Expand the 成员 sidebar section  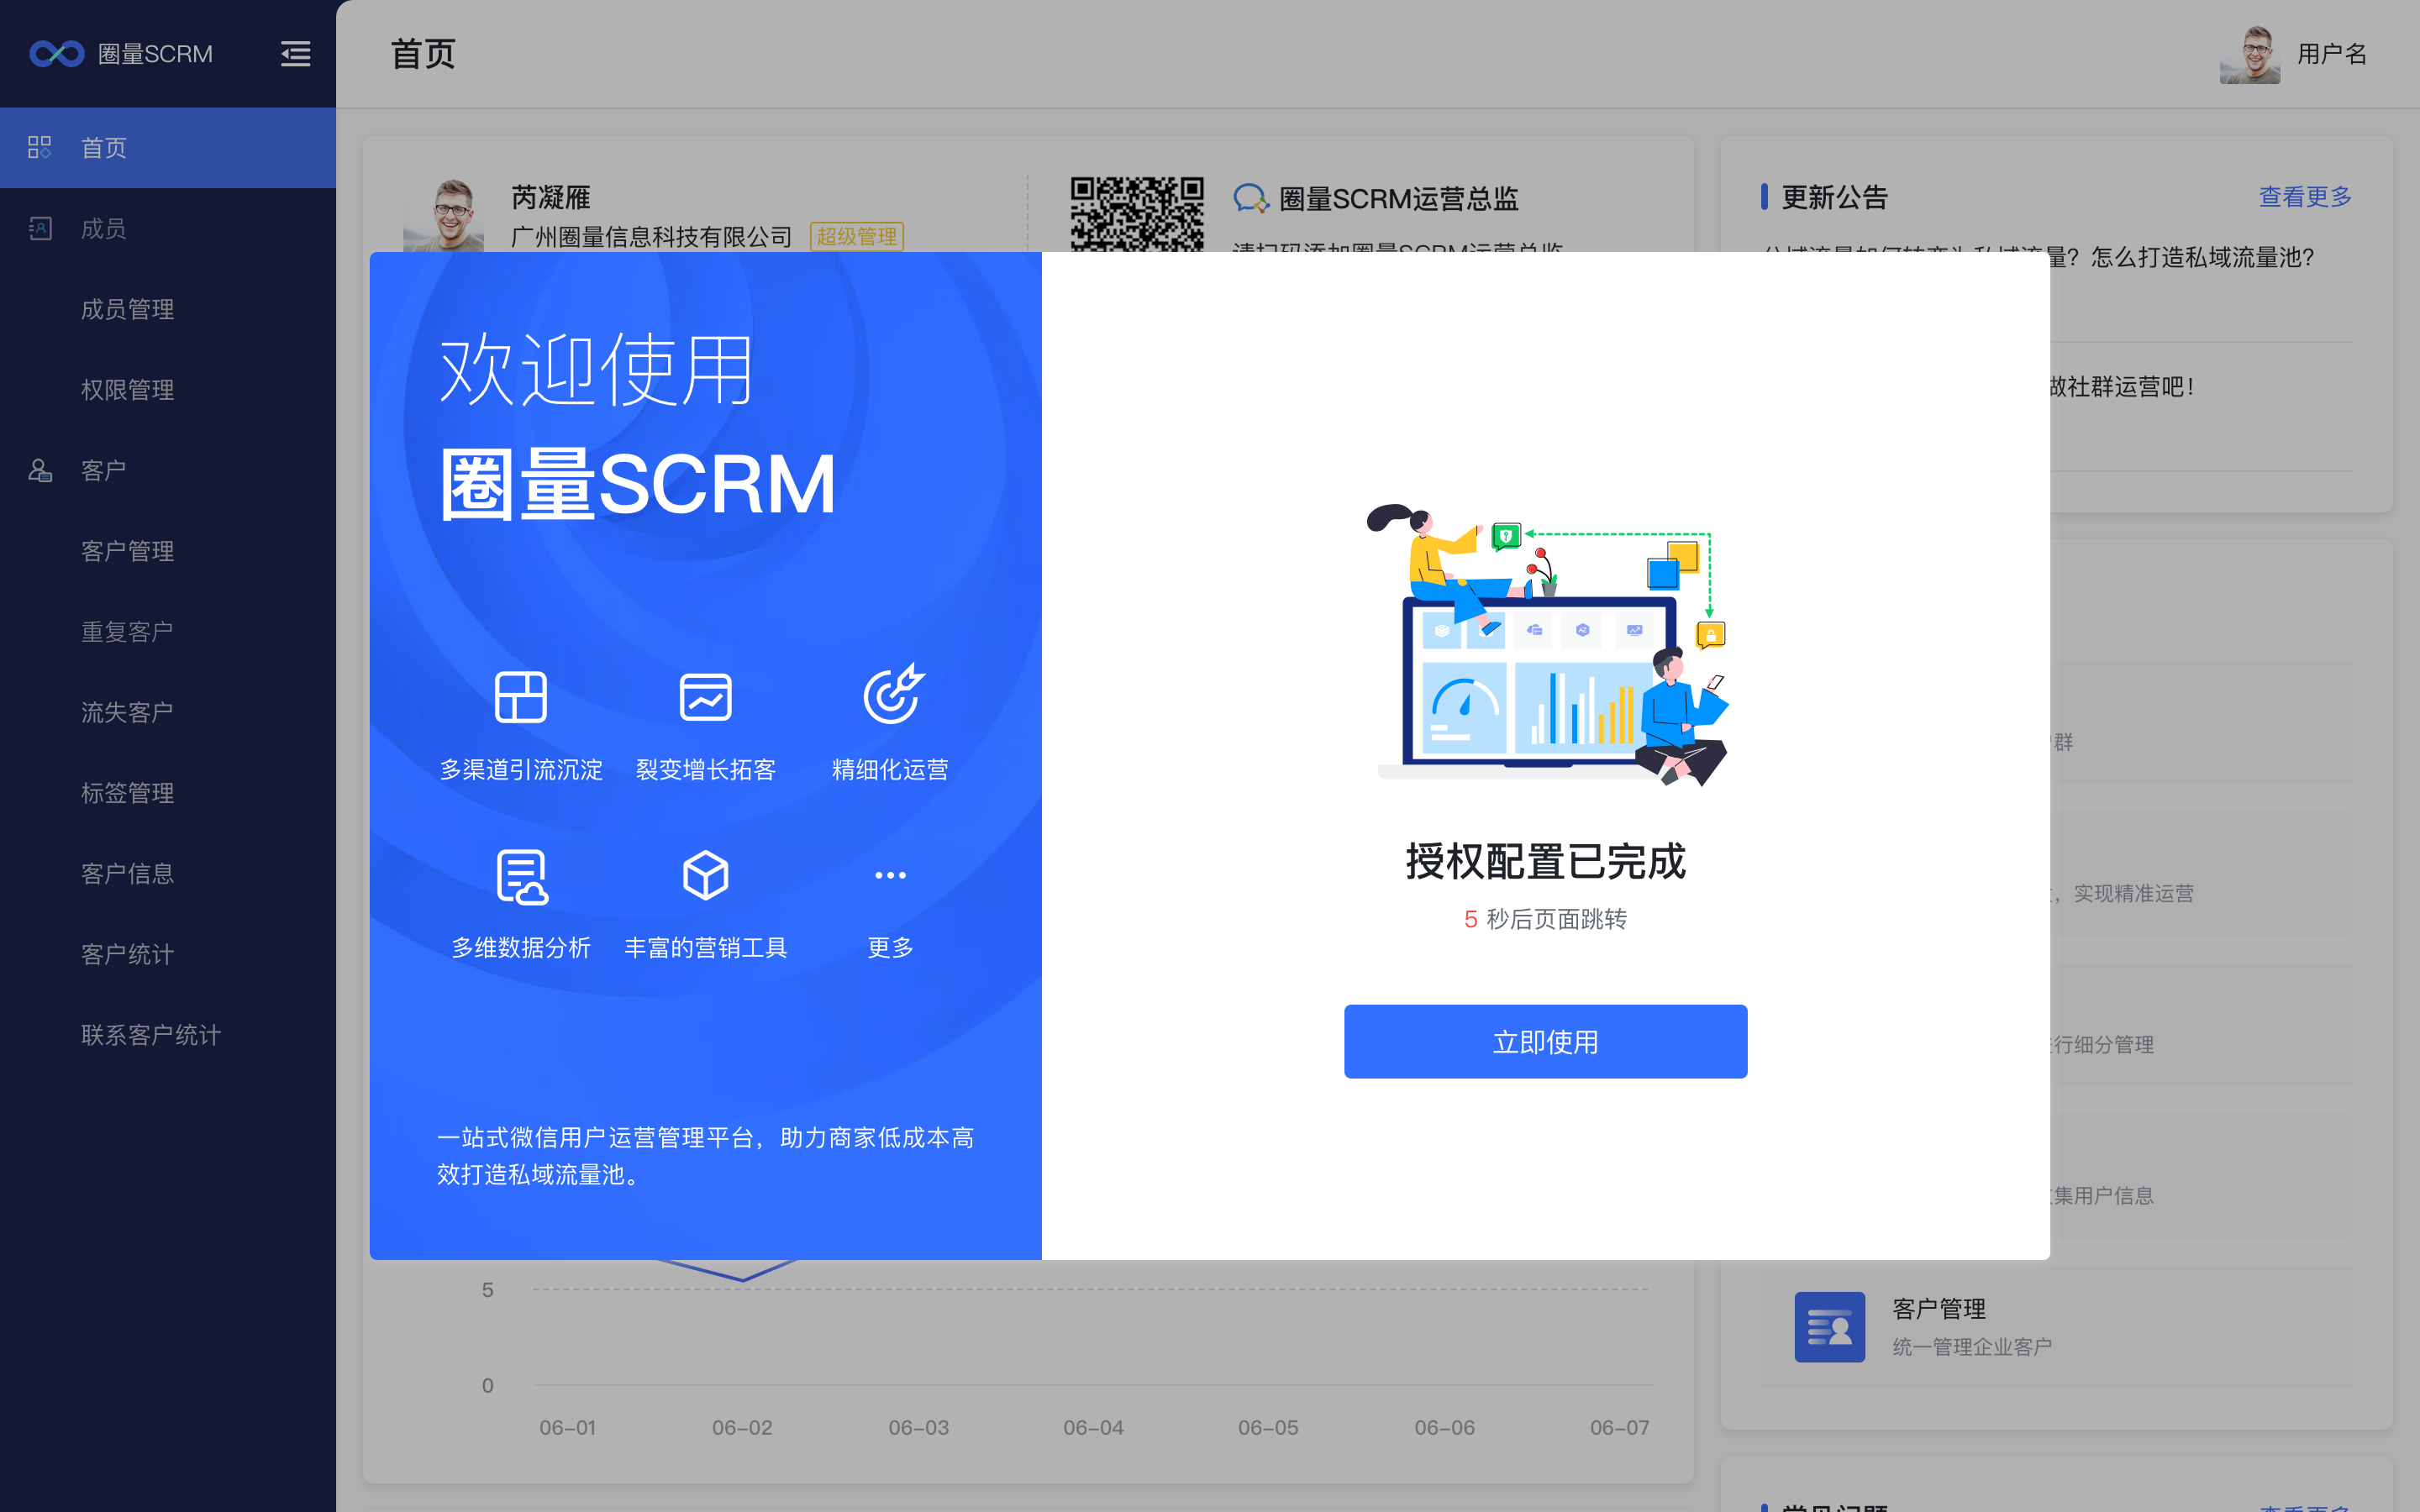[x=104, y=229]
